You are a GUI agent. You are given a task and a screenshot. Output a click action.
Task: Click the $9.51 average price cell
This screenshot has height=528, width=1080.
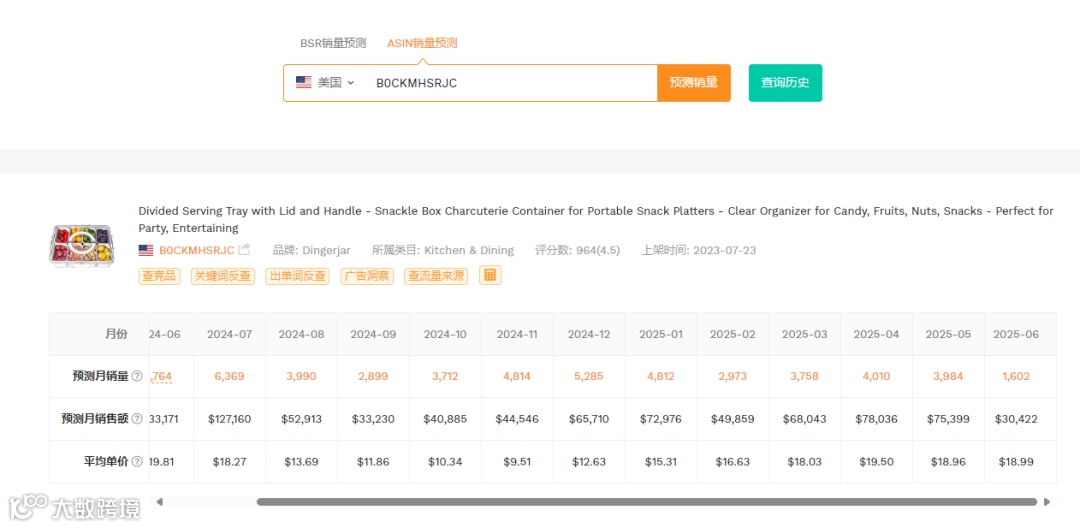click(517, 462)
